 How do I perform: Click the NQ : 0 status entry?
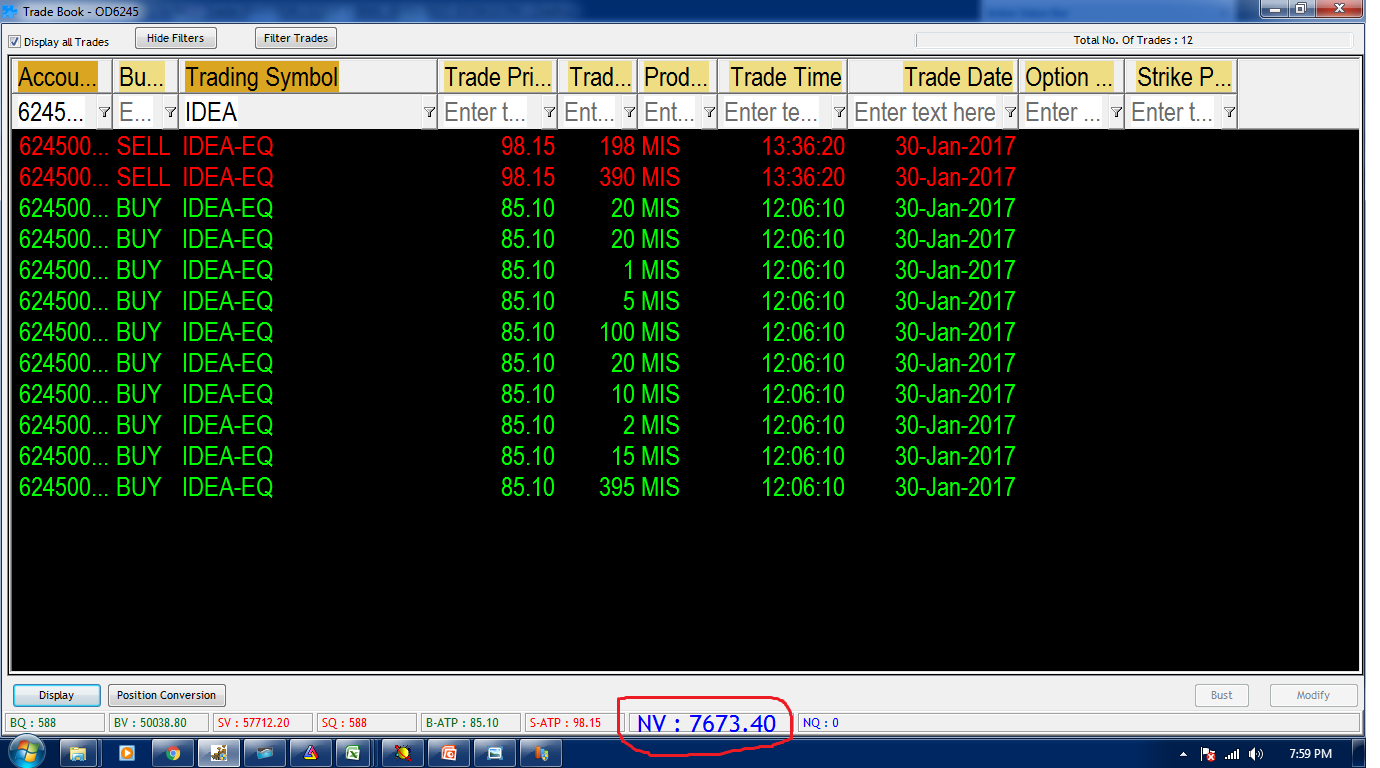(x=1078, y=723)
